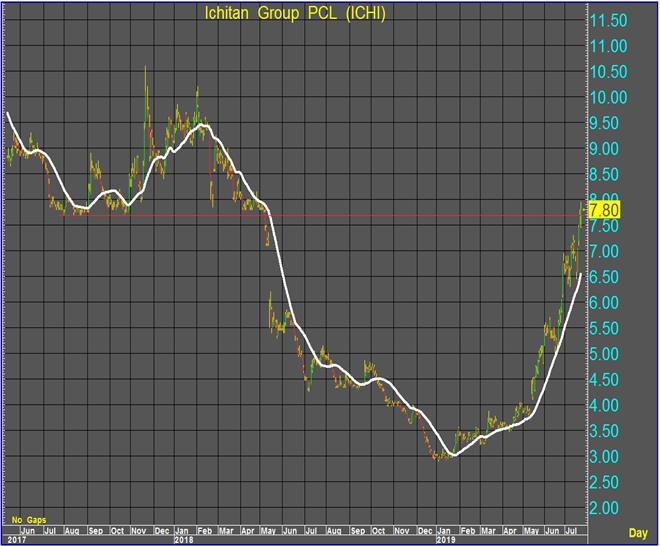660x546 pixels.
Task: Select the 11.00 price axis label
Action: click(608, 46)
